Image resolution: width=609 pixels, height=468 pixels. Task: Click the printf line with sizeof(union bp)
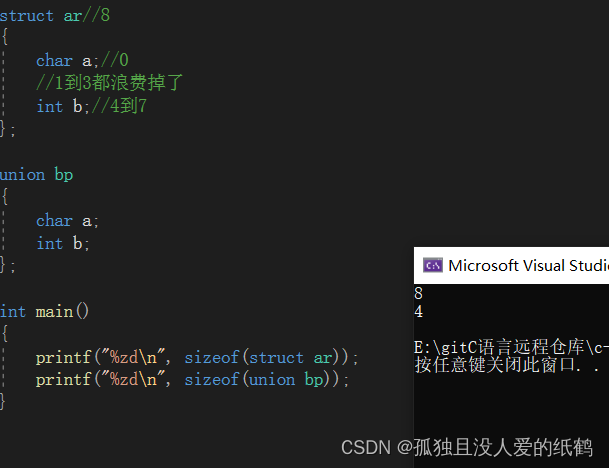(192, 380)
